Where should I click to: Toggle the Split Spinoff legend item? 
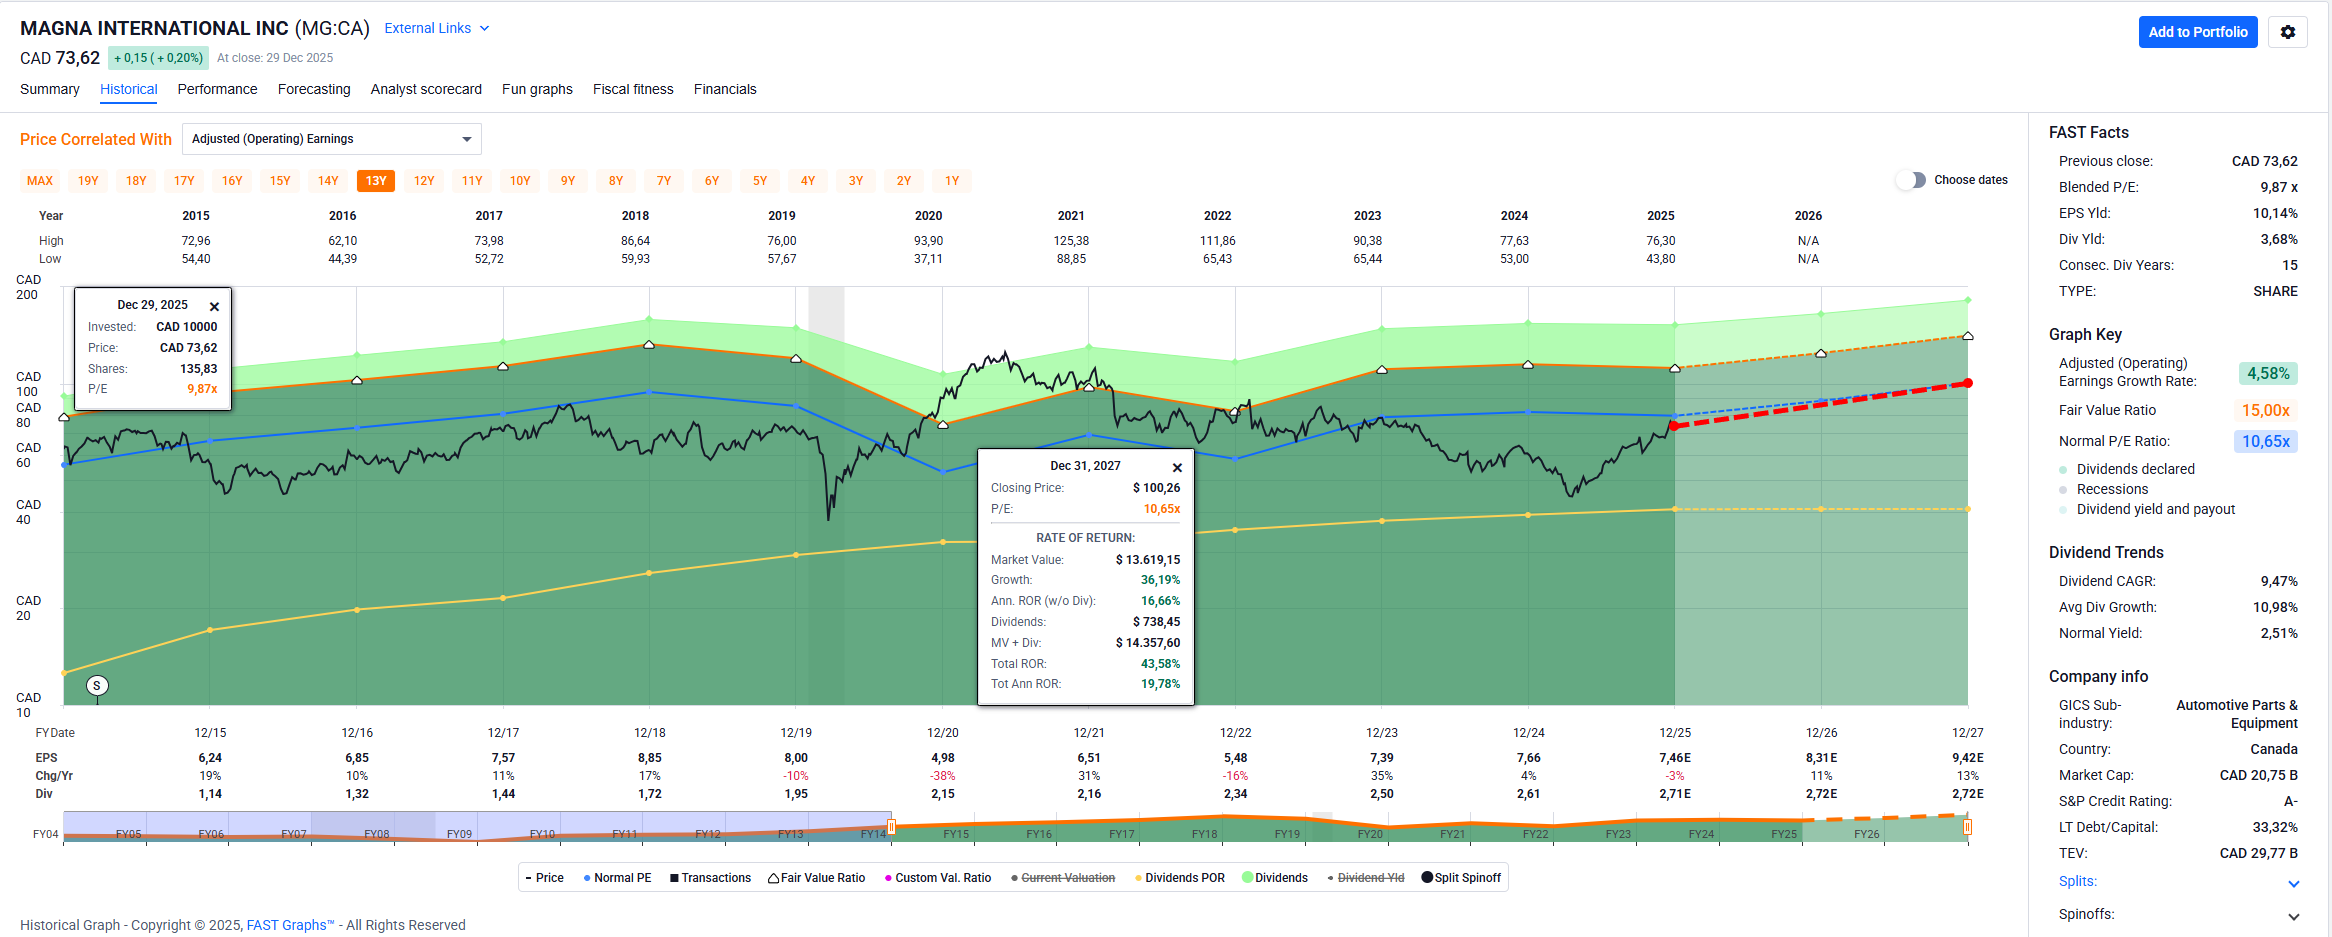(1427, 878)
